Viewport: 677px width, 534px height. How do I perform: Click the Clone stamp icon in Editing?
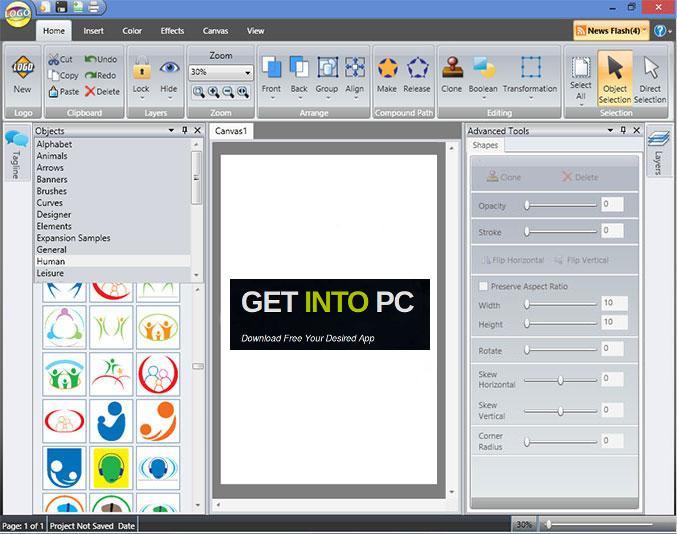452,68
